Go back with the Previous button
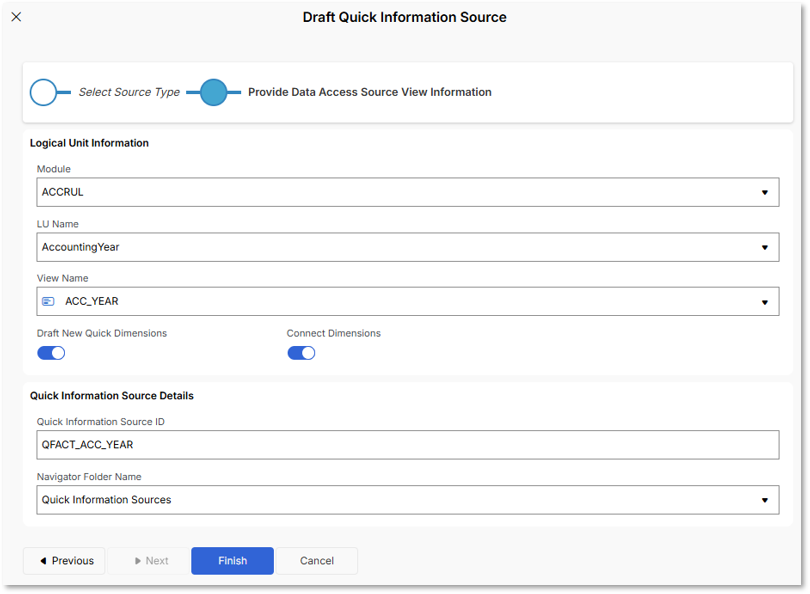This screenshot has width=810, height=594. coord(64,561)
